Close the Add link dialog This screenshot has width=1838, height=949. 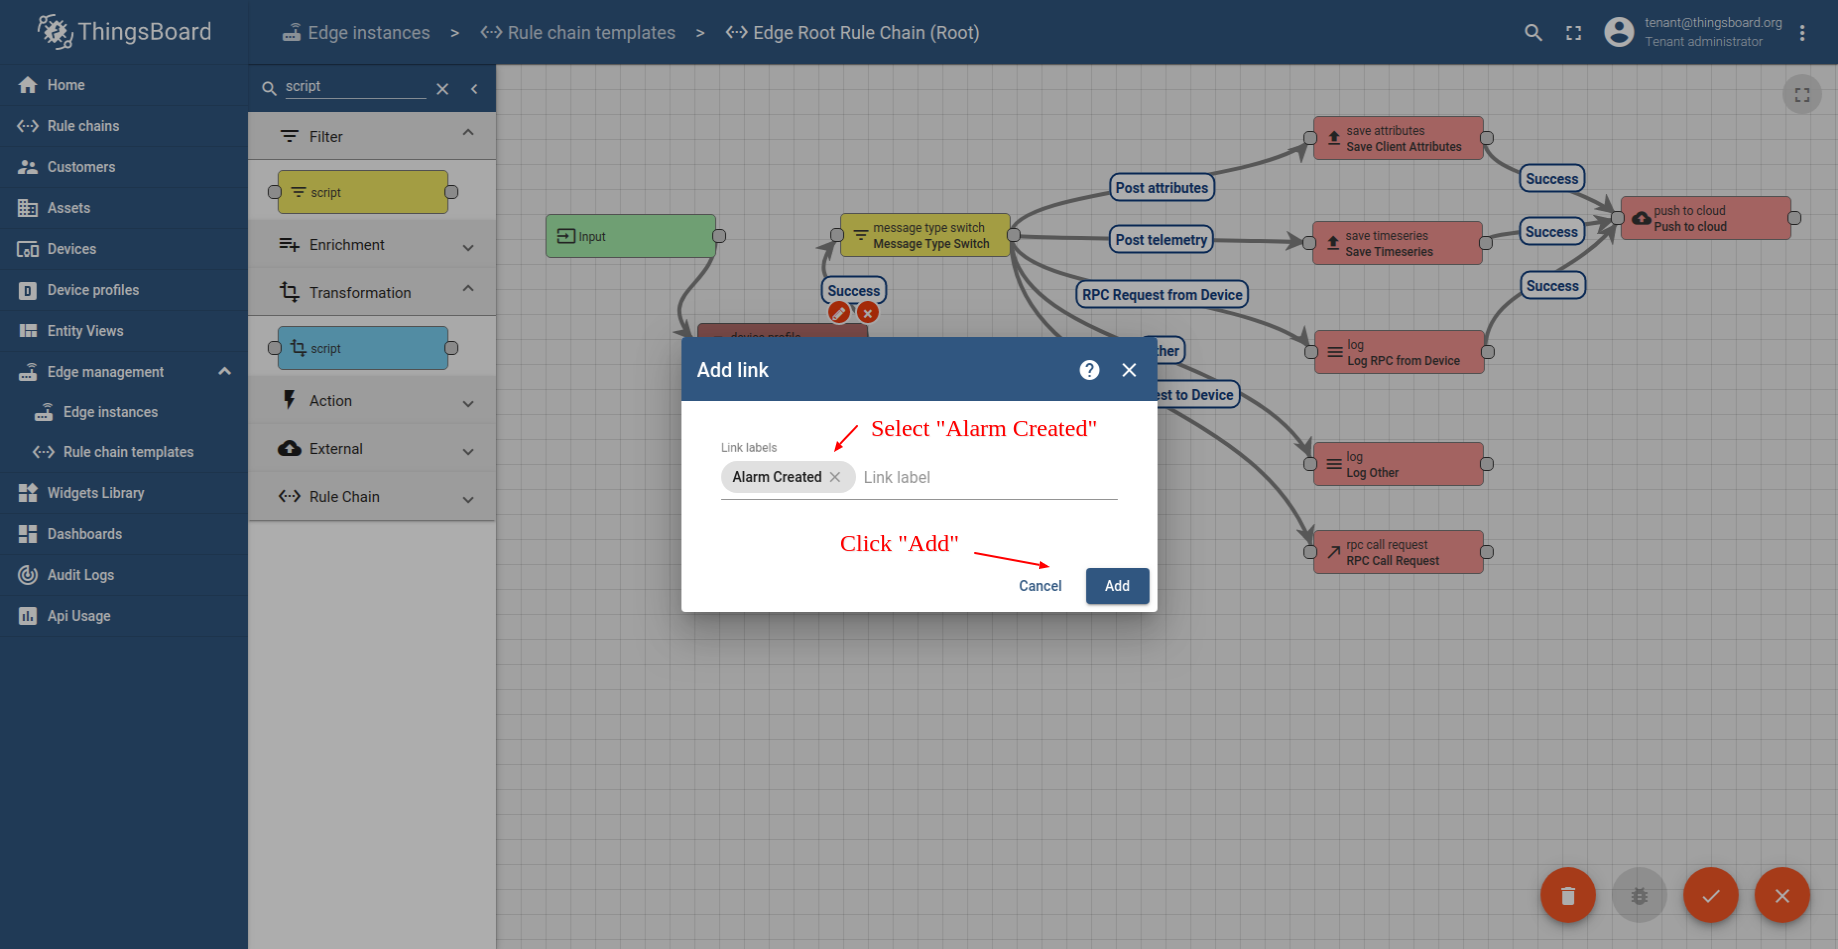1129,370
